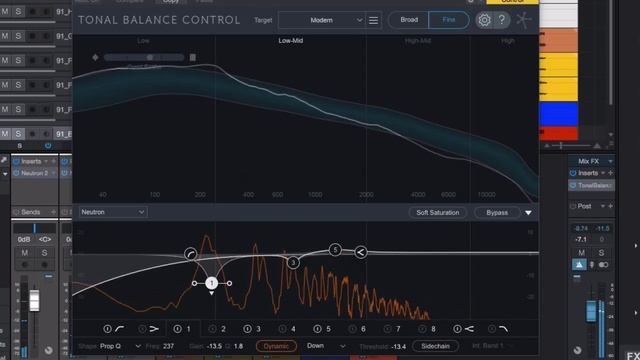Select the High frequency region label
Image resolution: width=640 pixels, height=360 pixels.
[x=508, y=40]
